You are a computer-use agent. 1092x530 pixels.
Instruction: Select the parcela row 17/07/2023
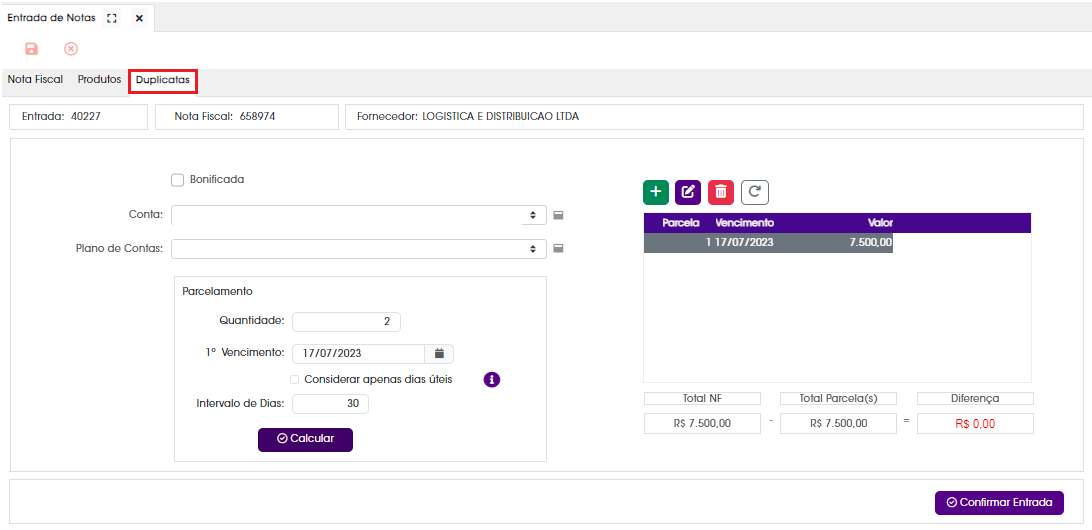[x=768, y=243]
